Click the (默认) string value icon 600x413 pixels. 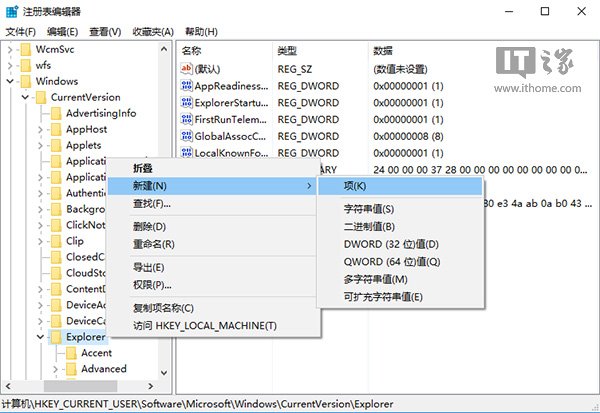tap(186, 69)
